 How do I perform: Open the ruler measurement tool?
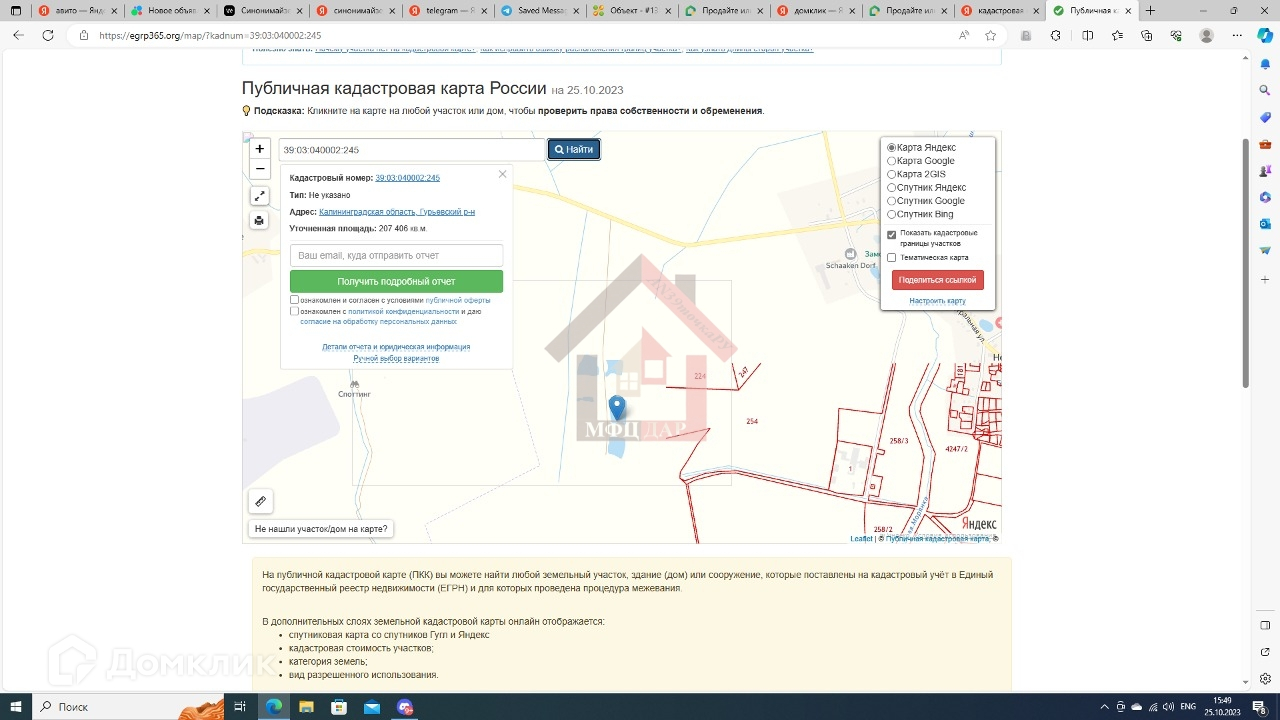coord(260,502)
